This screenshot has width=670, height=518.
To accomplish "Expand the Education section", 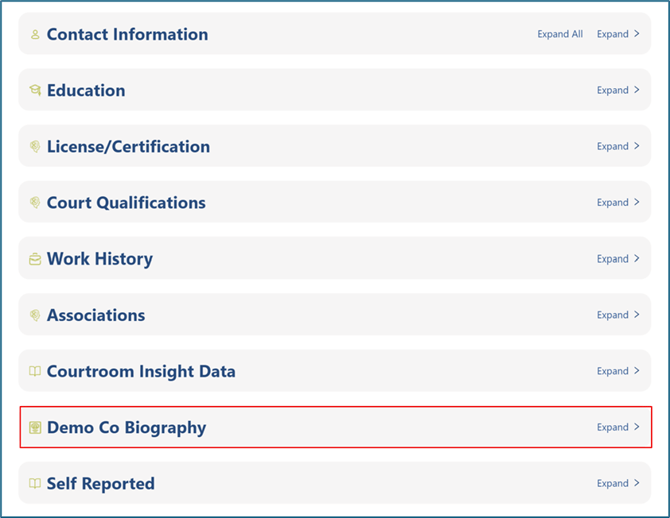I will click(x=618, y=90).
